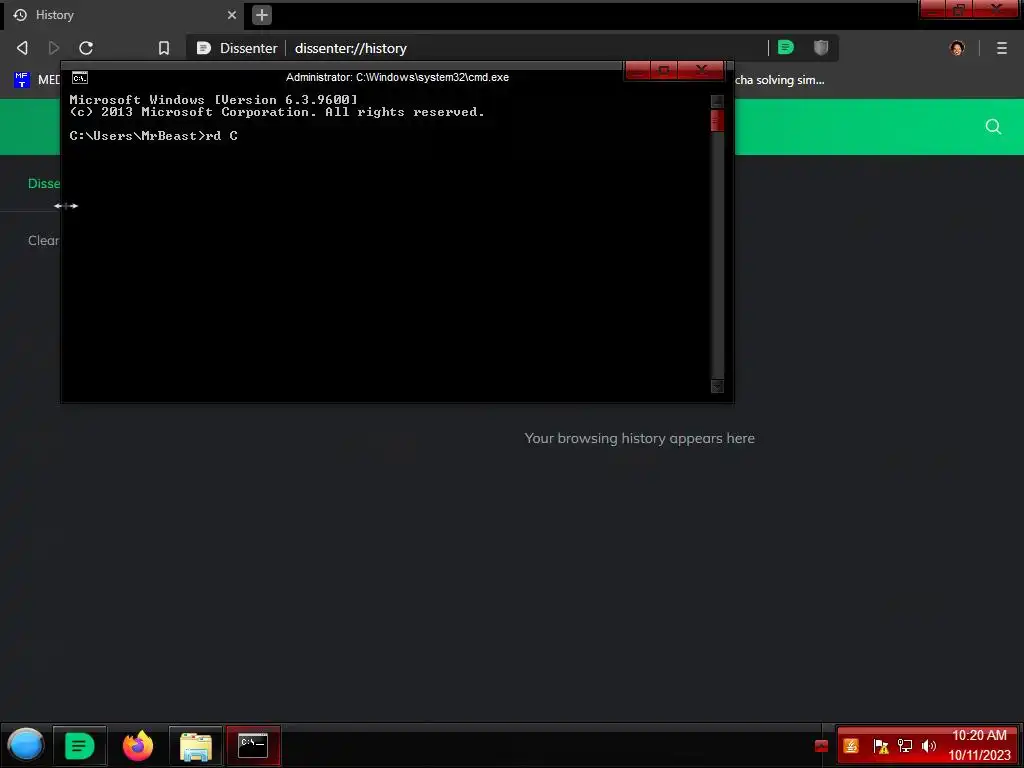Select the History browser tab
1024x768 pixels.
point(124,15)
